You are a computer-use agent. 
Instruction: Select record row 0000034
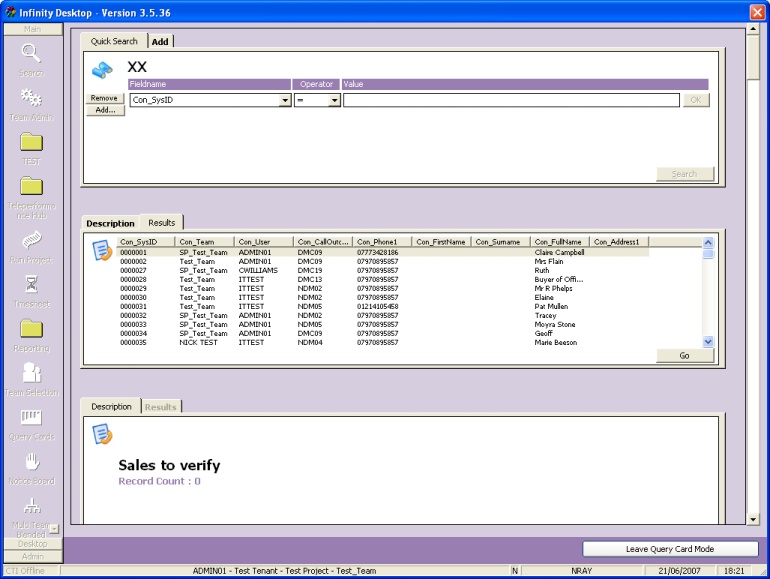[383, 333]
